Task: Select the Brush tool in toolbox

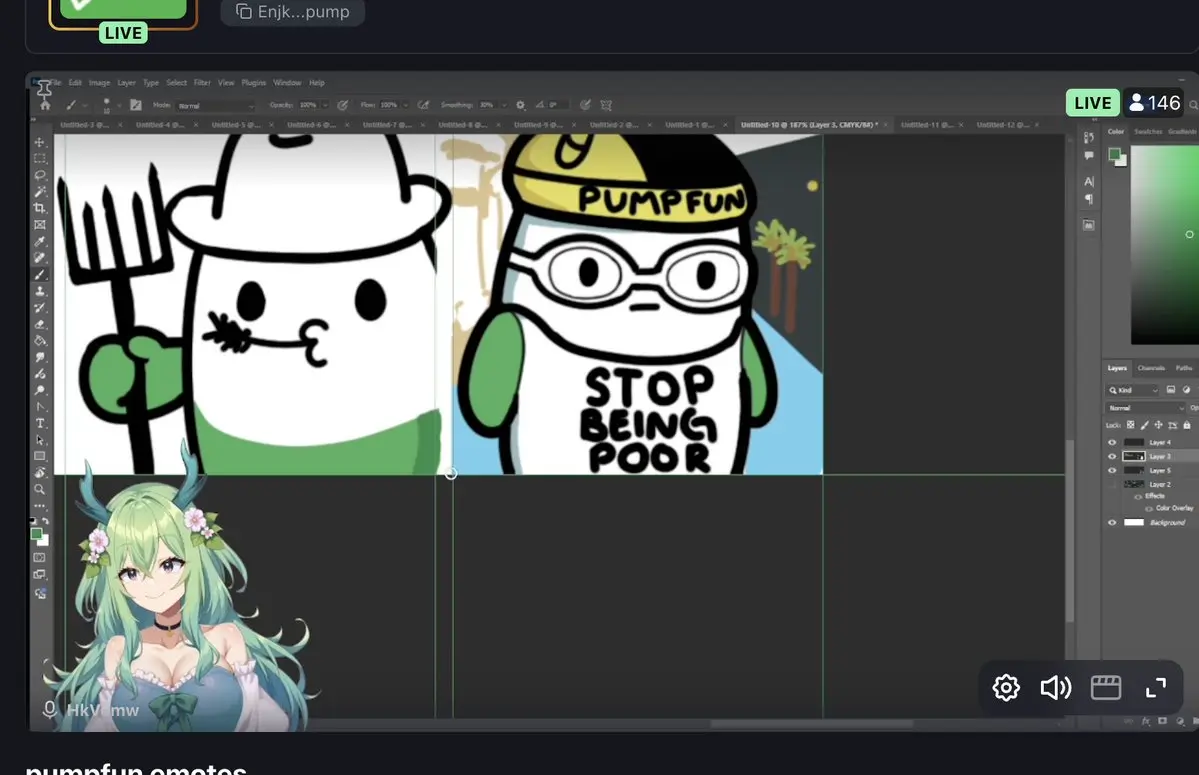Action: coord(40,274)
